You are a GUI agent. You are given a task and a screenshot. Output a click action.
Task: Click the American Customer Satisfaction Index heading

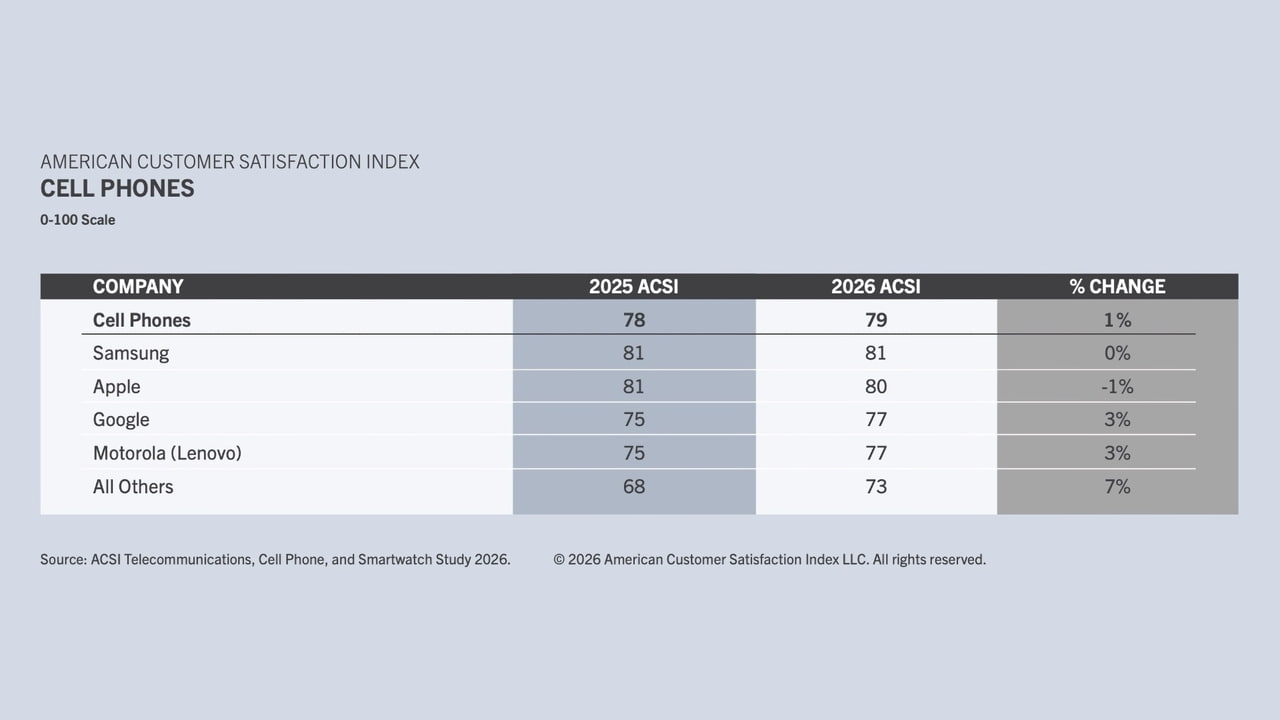230,161
